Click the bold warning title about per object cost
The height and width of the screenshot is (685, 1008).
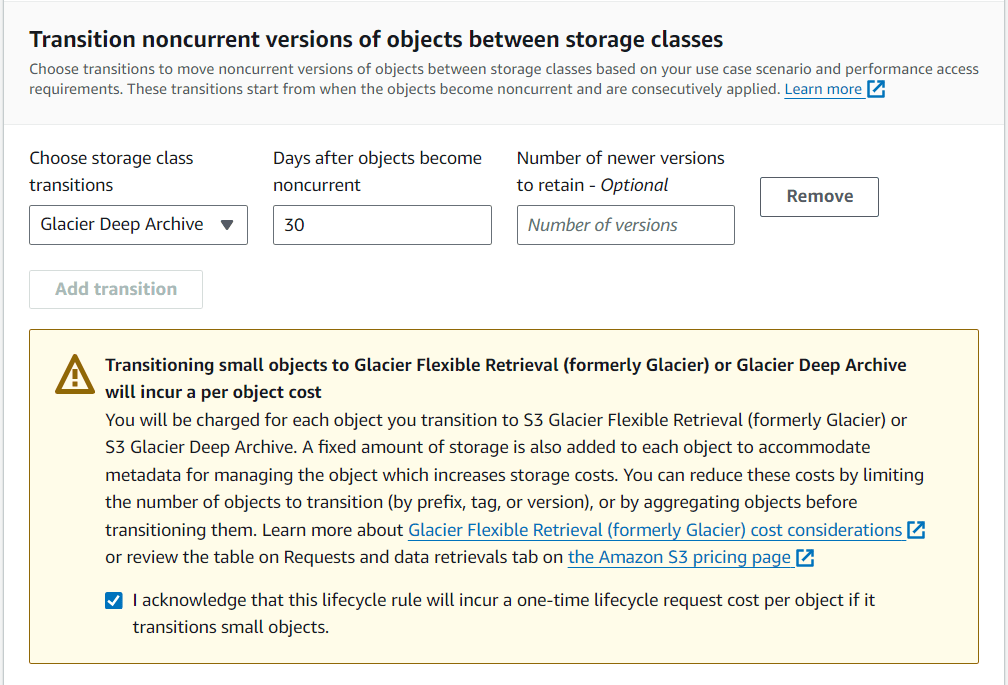tap(506, 378)
